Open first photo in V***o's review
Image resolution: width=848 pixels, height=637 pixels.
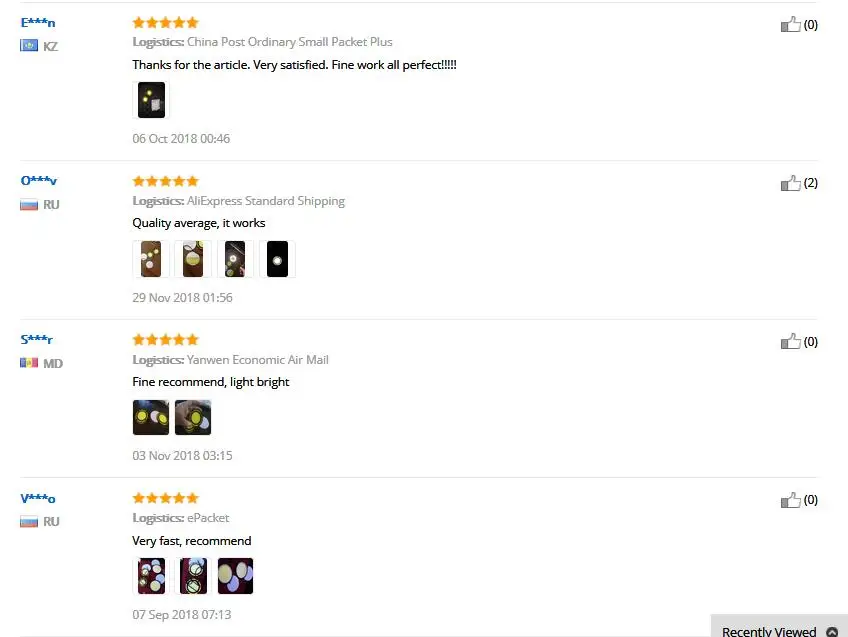(x=151, y=576)
